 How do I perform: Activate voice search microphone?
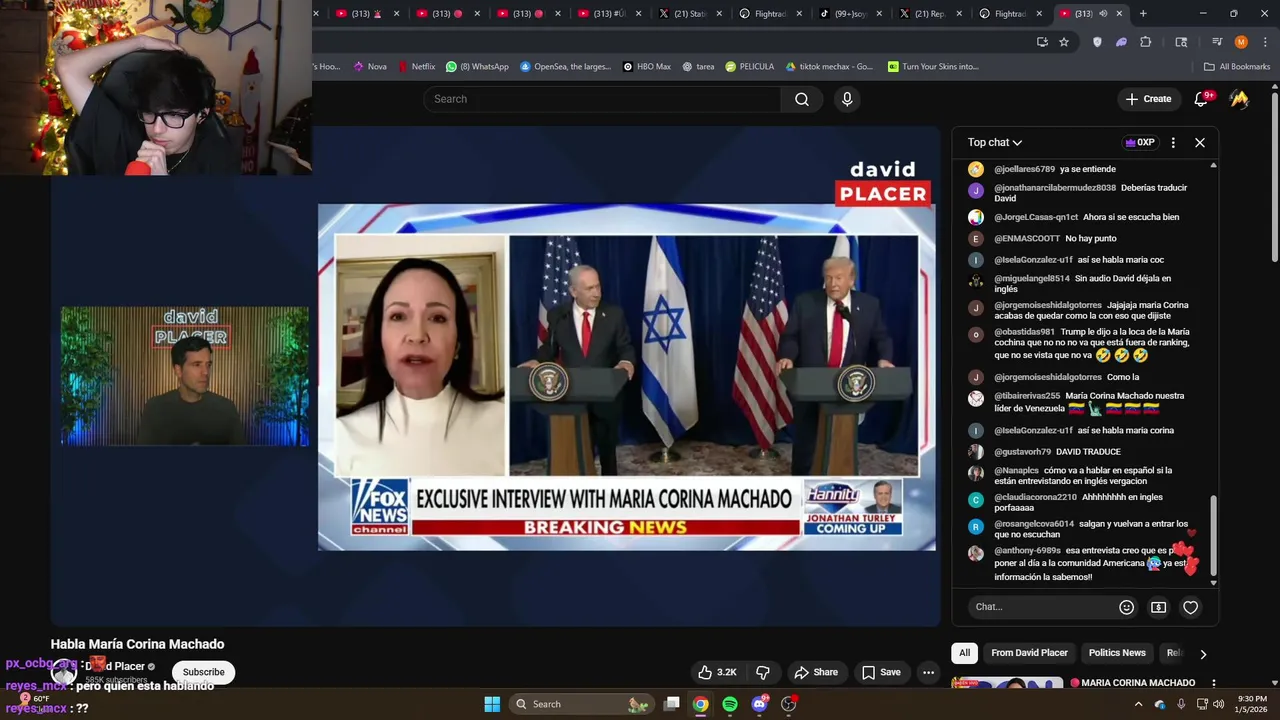coord(847,99)
